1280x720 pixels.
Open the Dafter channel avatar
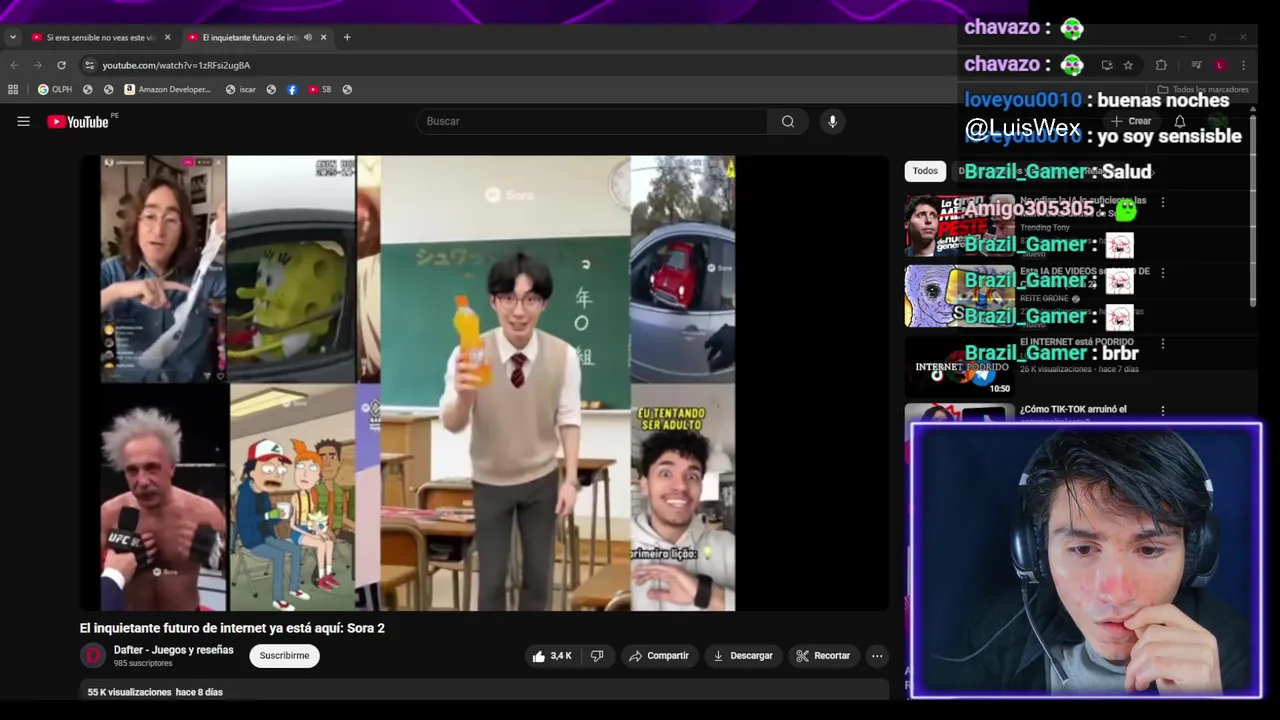click(93, 656)
